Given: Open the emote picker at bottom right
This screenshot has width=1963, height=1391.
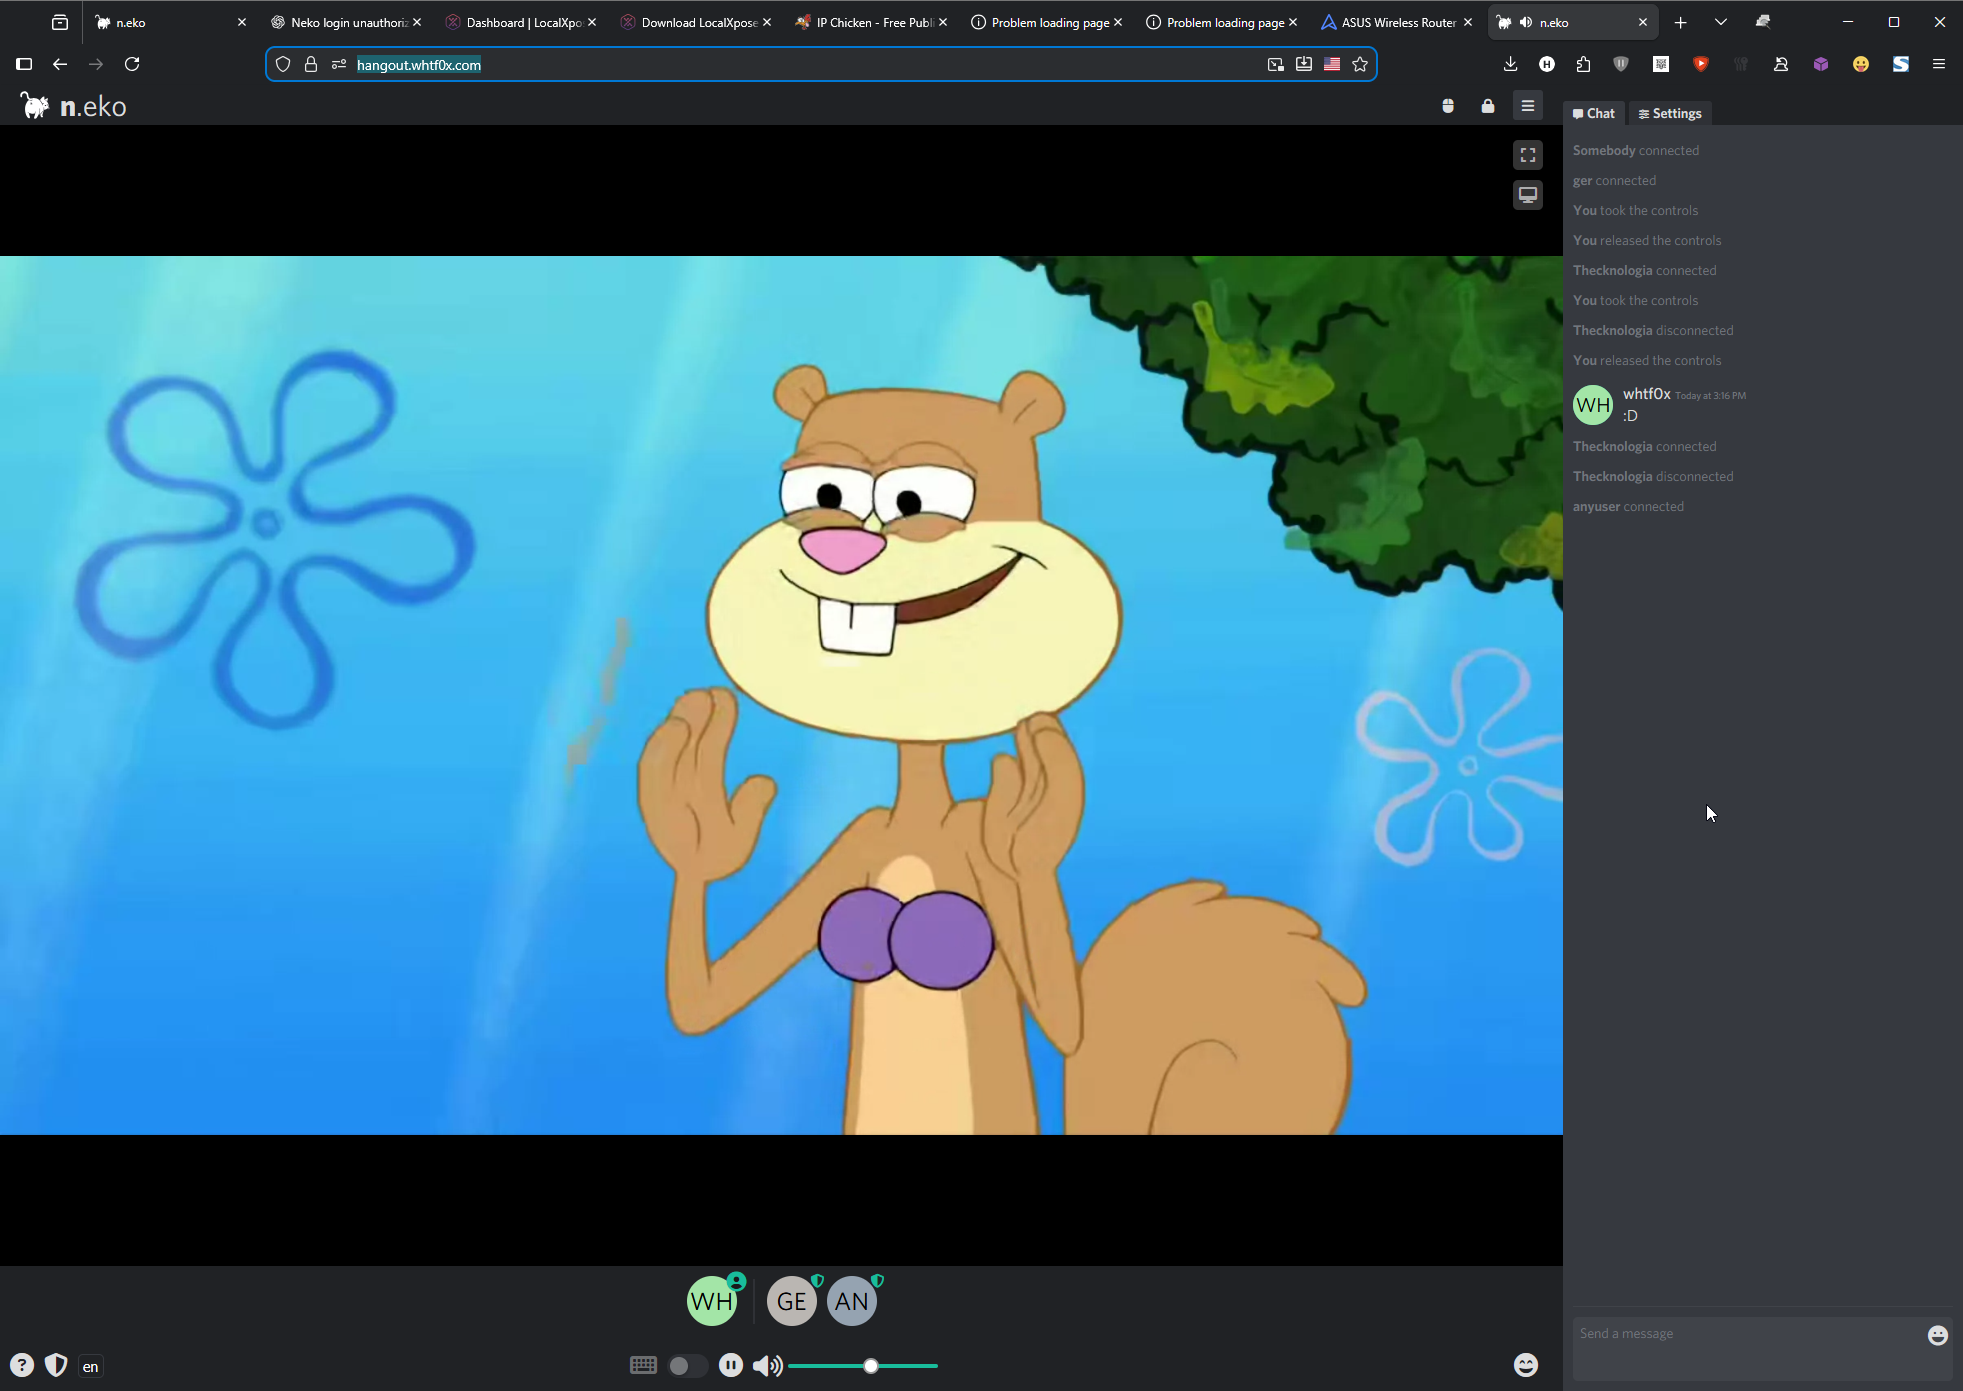Looking at the screenshot, I should point(1525,1365).
